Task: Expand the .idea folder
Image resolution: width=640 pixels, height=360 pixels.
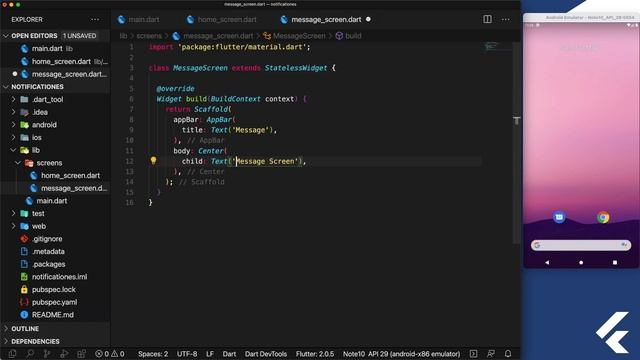Action: coord(40,112)
